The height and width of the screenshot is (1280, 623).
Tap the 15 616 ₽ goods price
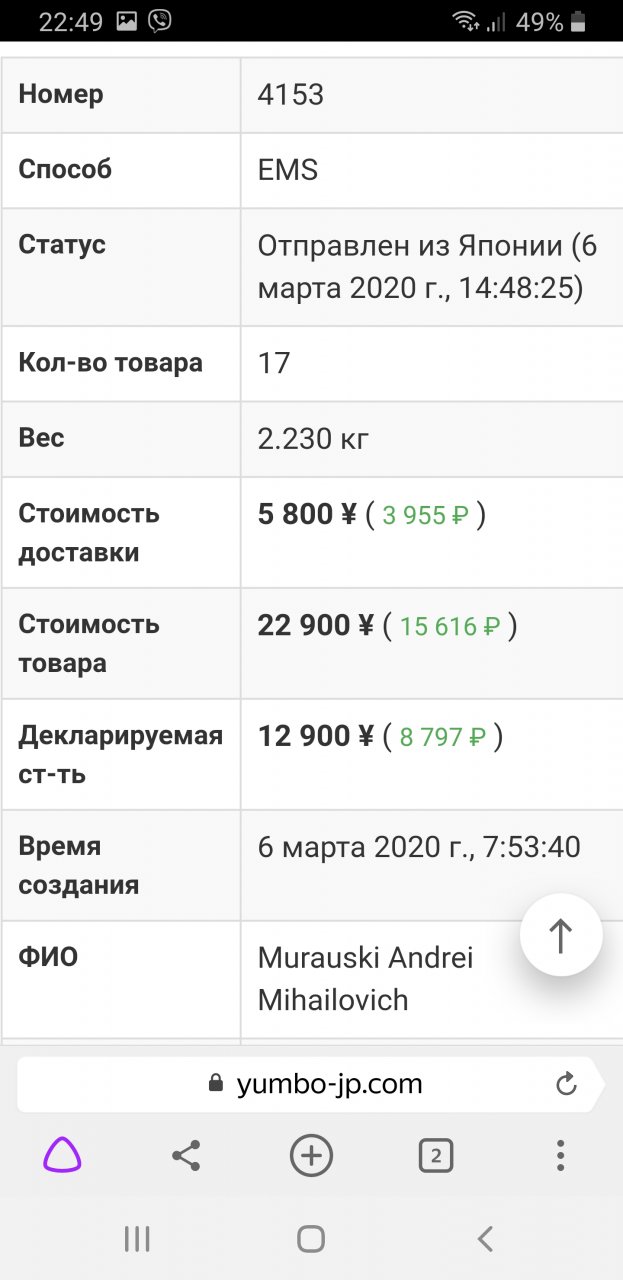point(450,627)
